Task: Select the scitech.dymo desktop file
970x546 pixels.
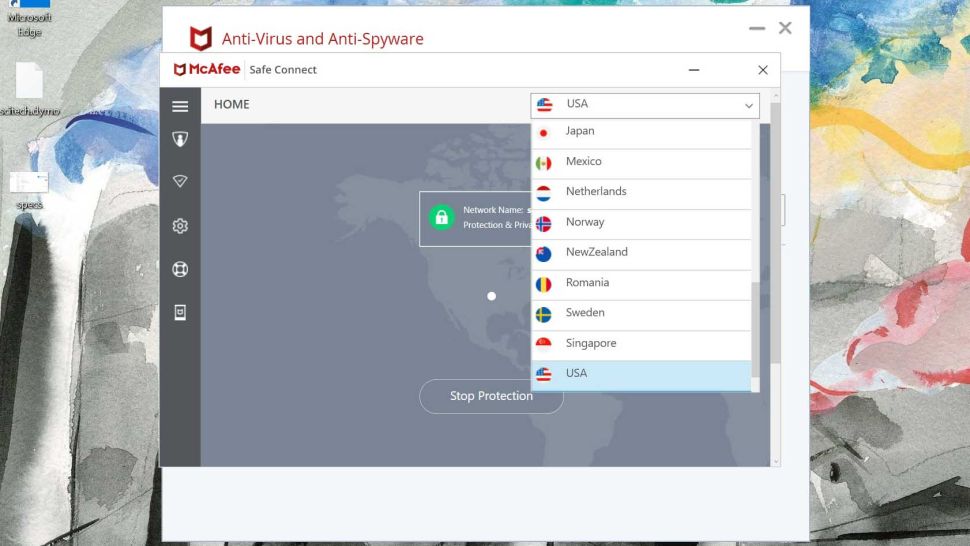Action: [x=29, y=89]
